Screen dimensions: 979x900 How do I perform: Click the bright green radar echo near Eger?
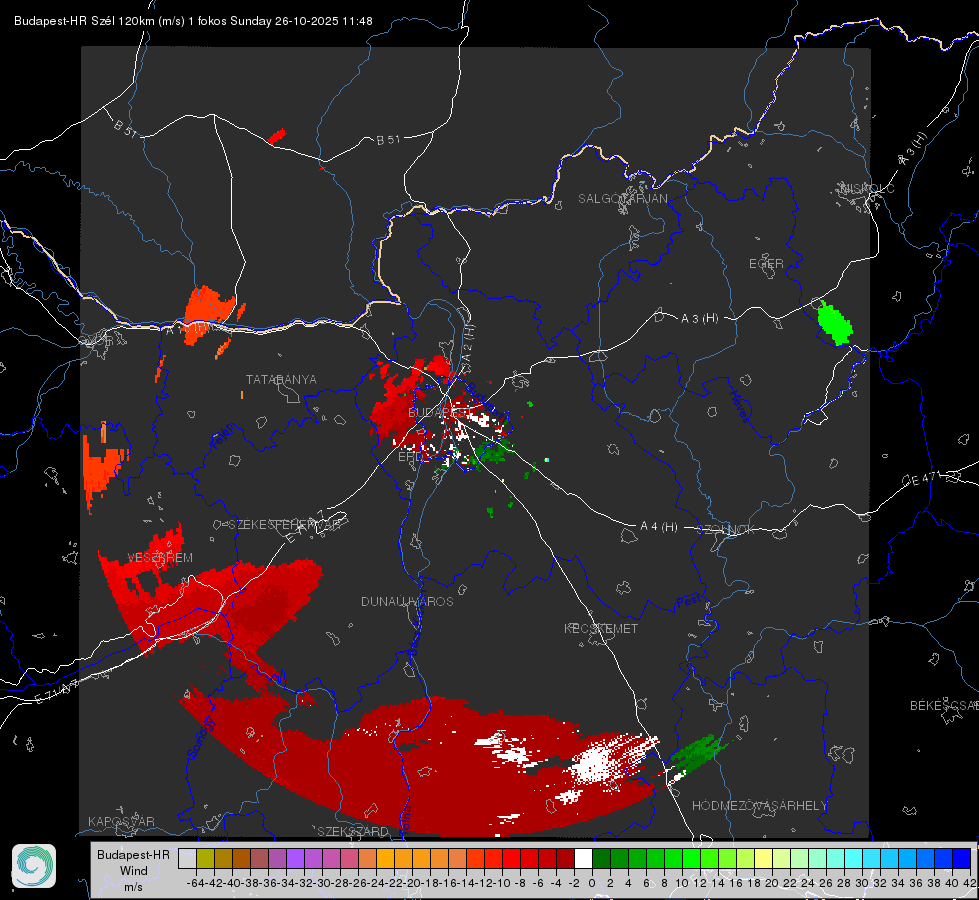click(x=835, y=323)
